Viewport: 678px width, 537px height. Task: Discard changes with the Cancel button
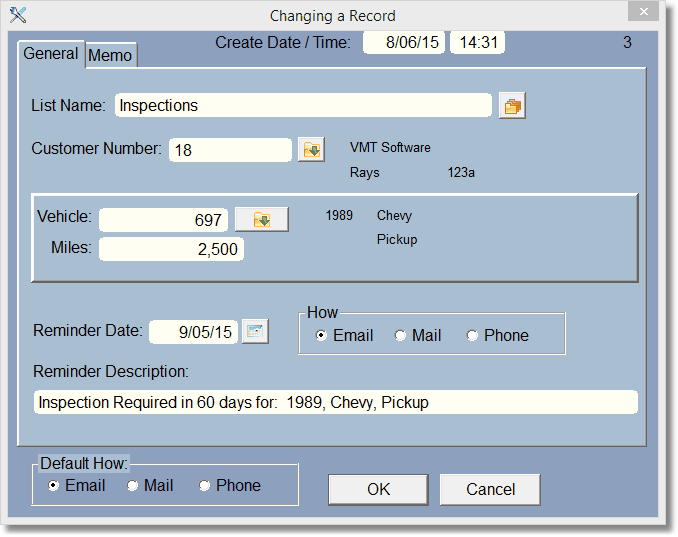490,489
